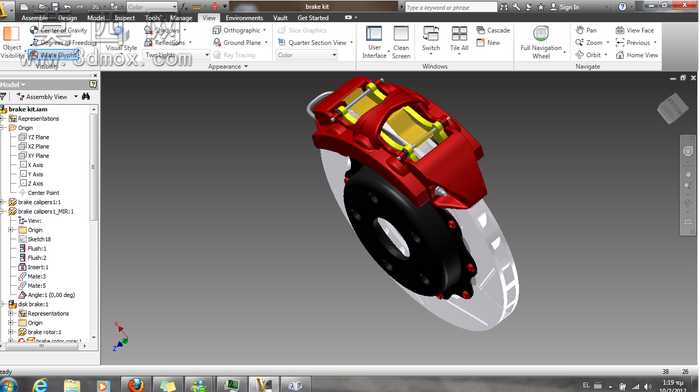
Task: Click the Undo arrow in quick access
Action: pos(67,7)
